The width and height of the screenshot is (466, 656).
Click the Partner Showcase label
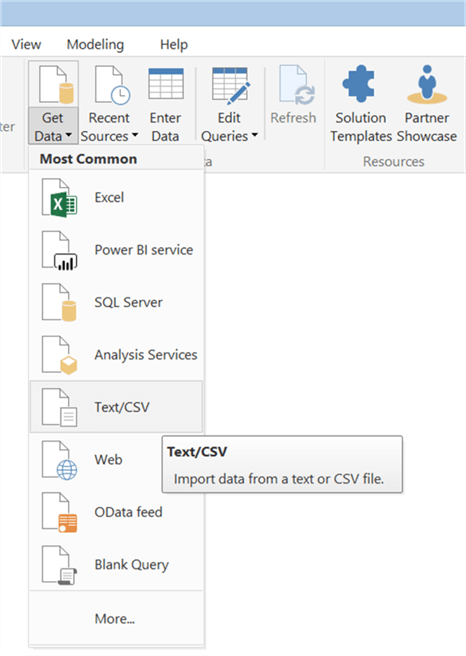pos(427,127)
